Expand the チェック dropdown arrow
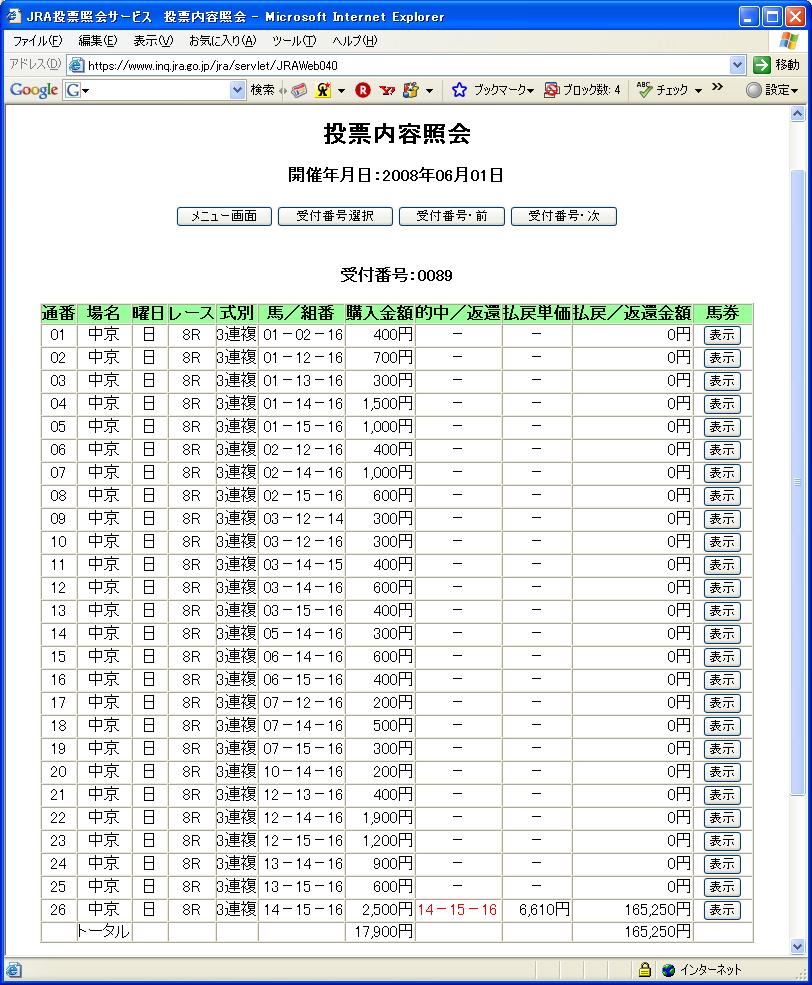The height and width of the screenshot is (985, 812). click(x=698, y=91)
